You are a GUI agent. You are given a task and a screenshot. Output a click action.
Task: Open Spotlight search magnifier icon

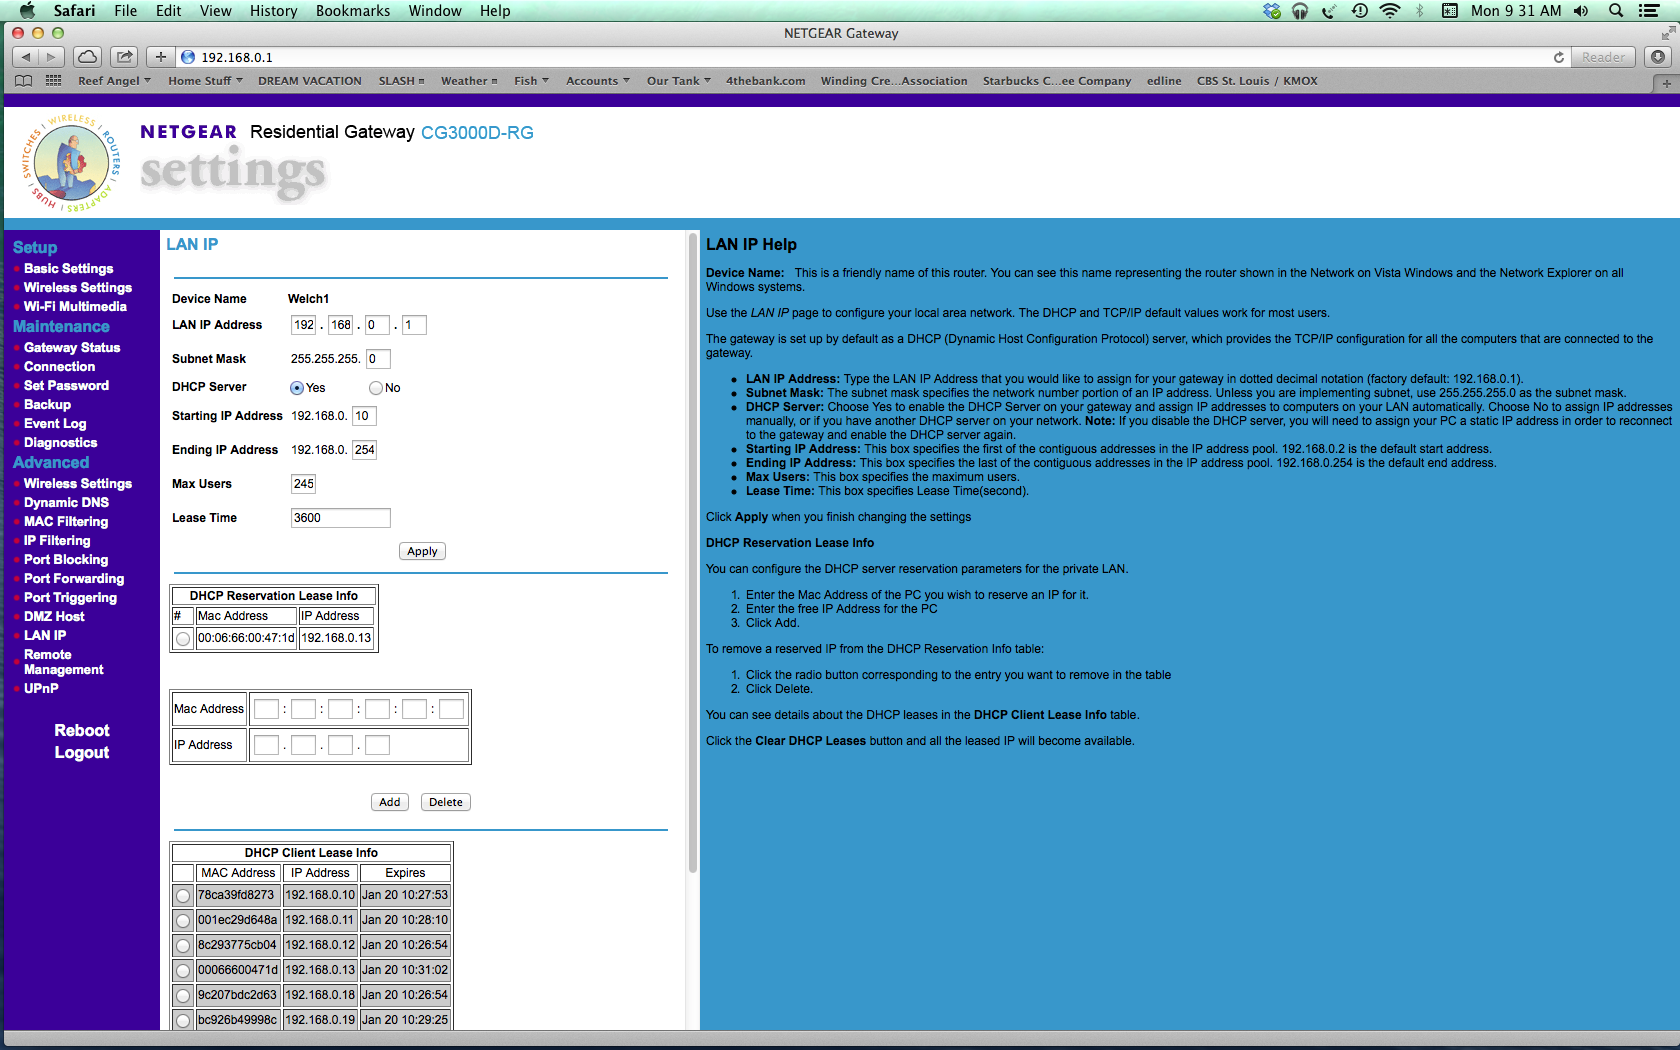(1615, 11)
